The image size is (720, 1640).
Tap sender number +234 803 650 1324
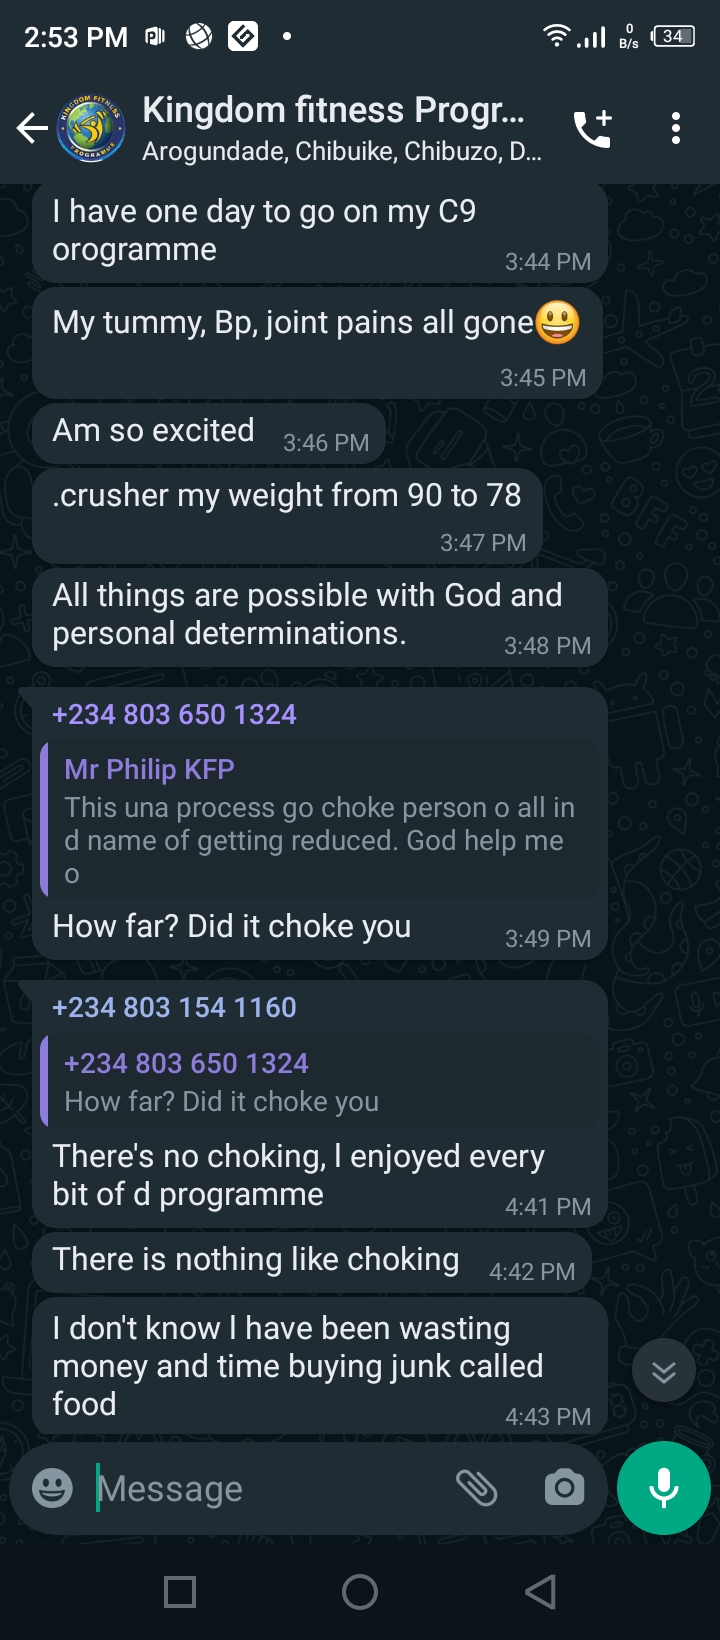point(174,714)
